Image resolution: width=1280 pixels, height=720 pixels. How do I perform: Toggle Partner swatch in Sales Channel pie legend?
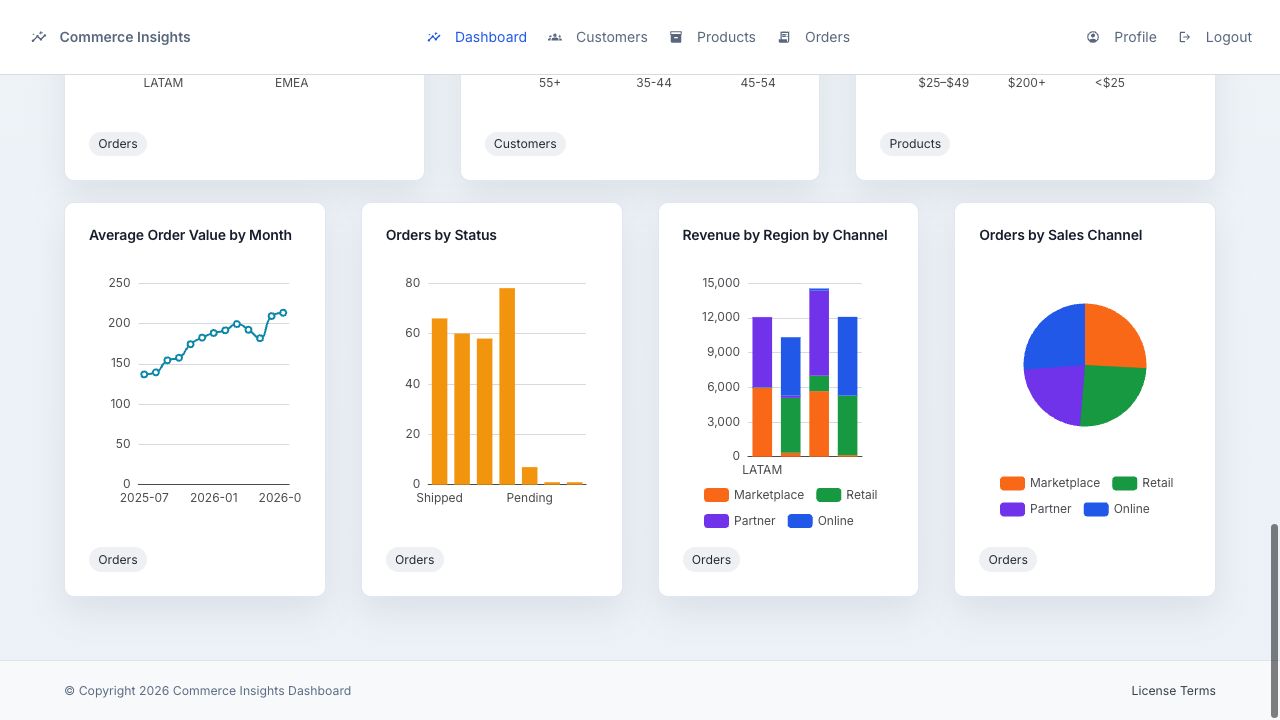point(1012,509)
